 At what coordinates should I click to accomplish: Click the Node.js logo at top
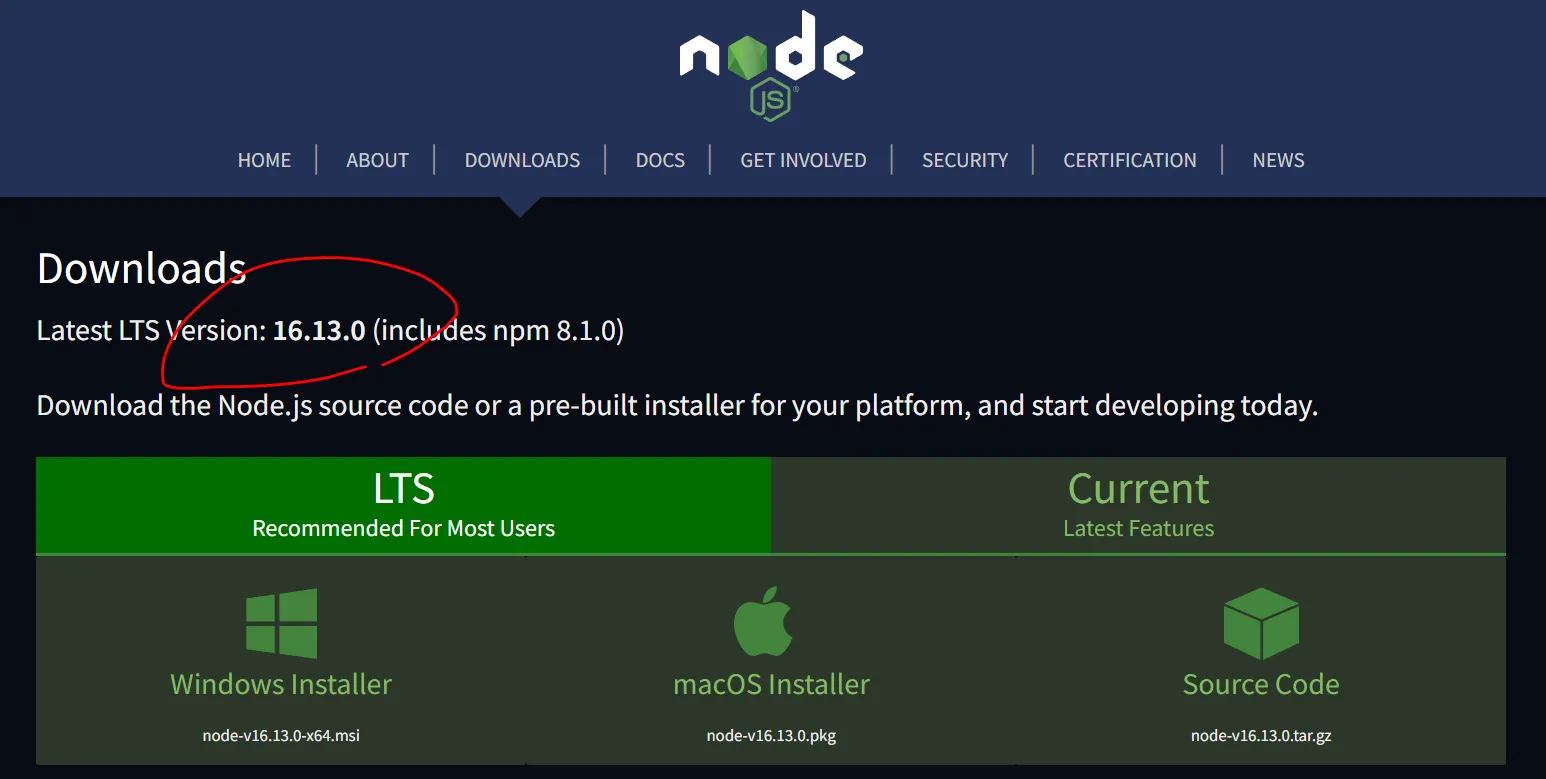click(771, 66)
